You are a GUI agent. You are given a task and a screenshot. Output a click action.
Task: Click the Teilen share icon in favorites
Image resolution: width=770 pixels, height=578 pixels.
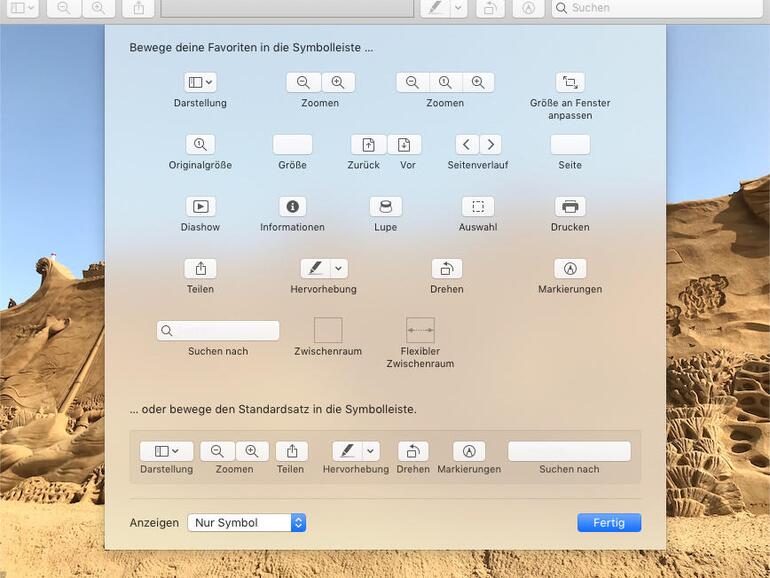pos(200,269)
